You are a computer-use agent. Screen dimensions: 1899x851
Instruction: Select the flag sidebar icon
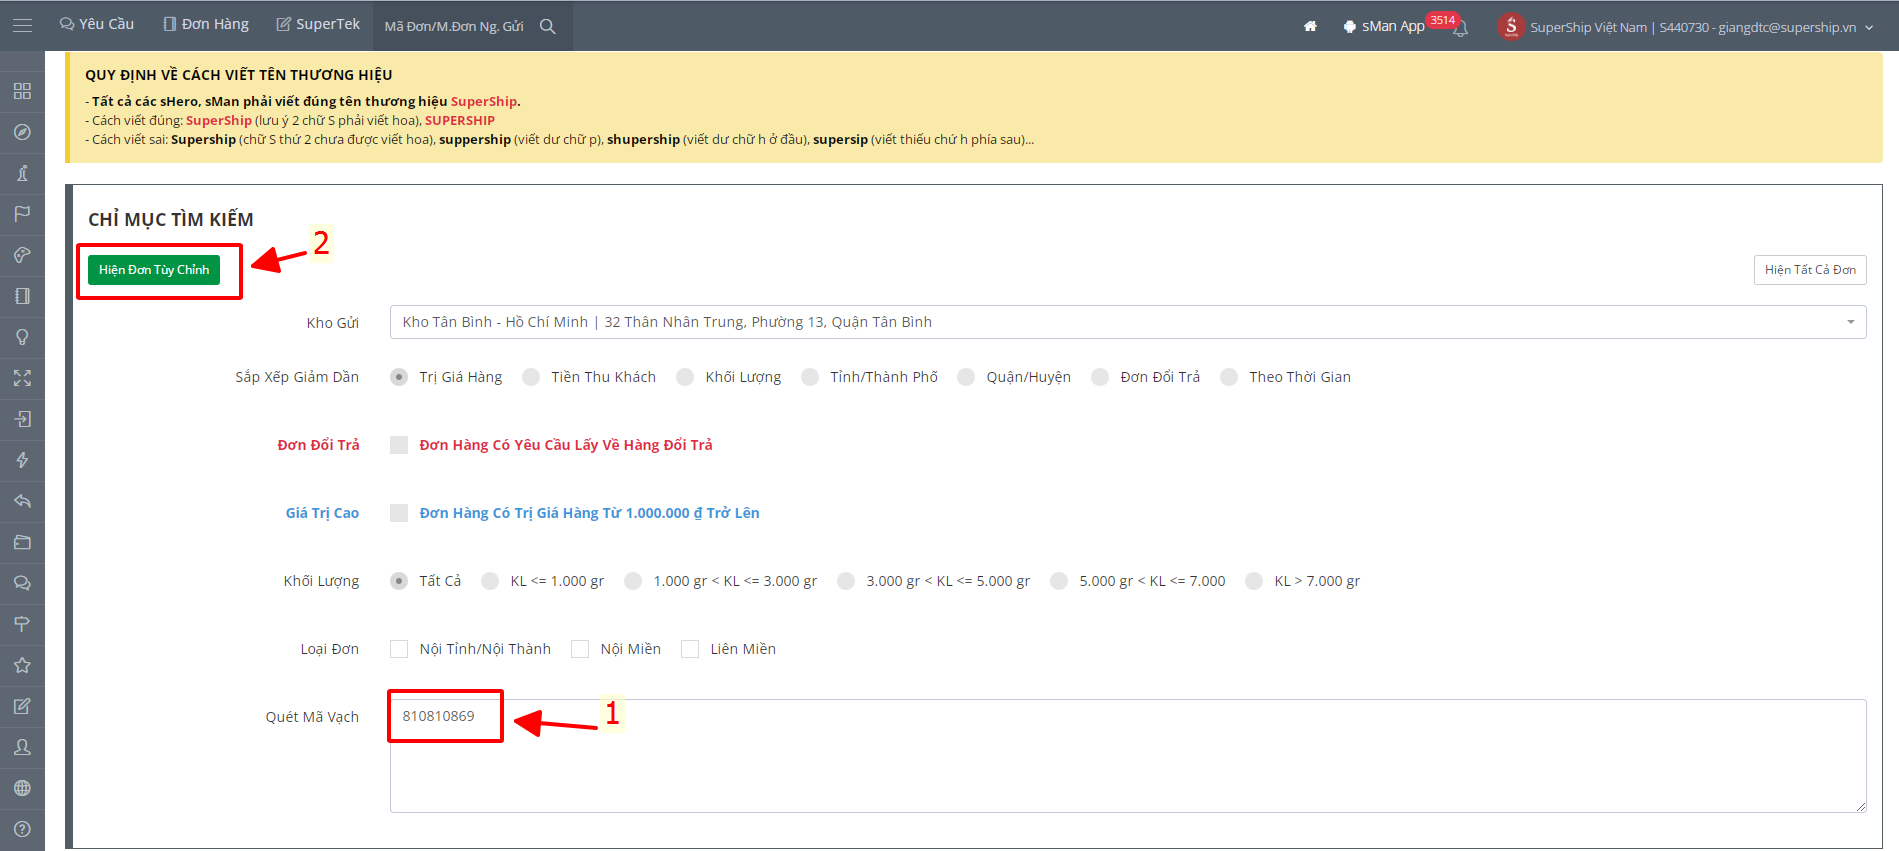[22, 214]
